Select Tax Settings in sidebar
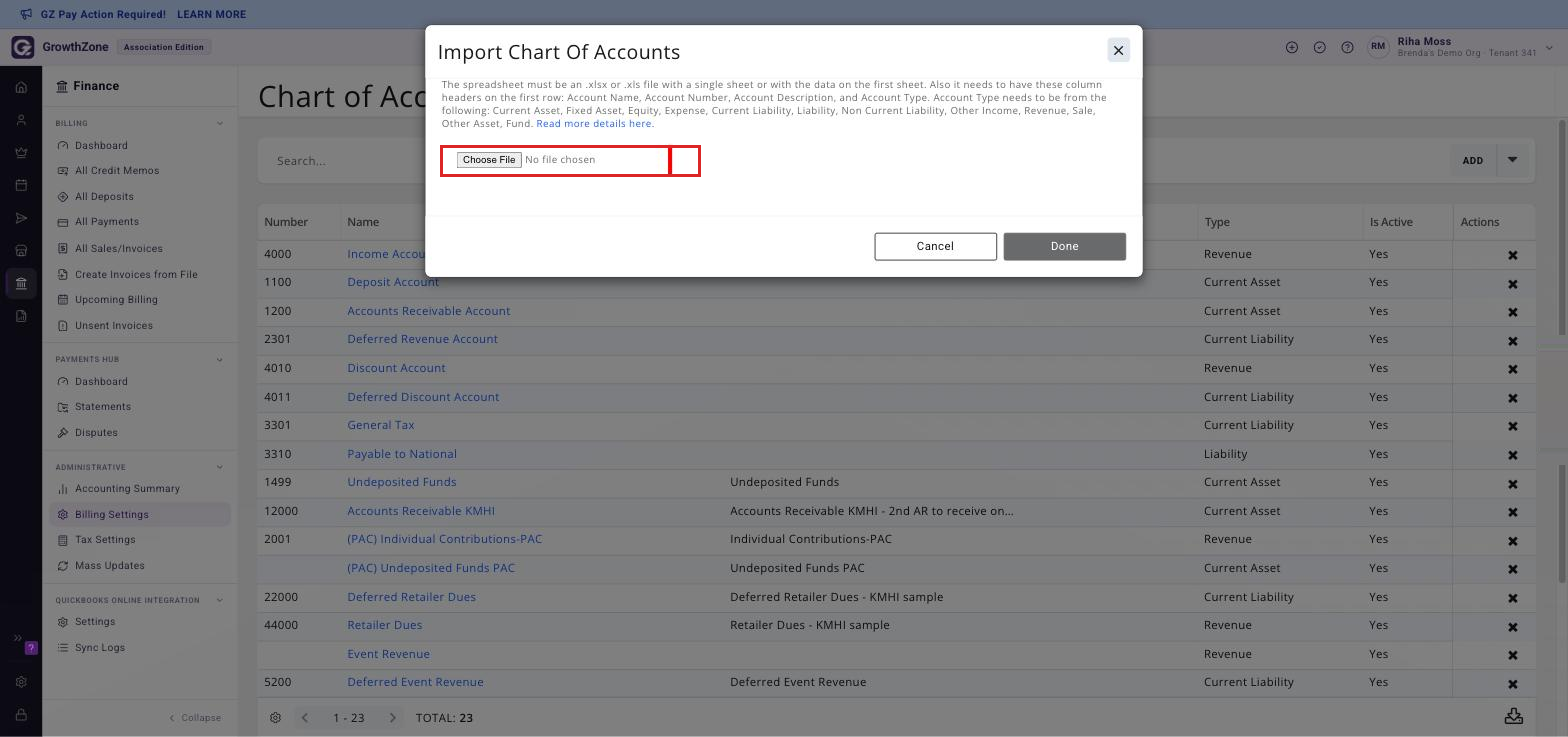The image size is (1568, 737). [x=105, y=540]
